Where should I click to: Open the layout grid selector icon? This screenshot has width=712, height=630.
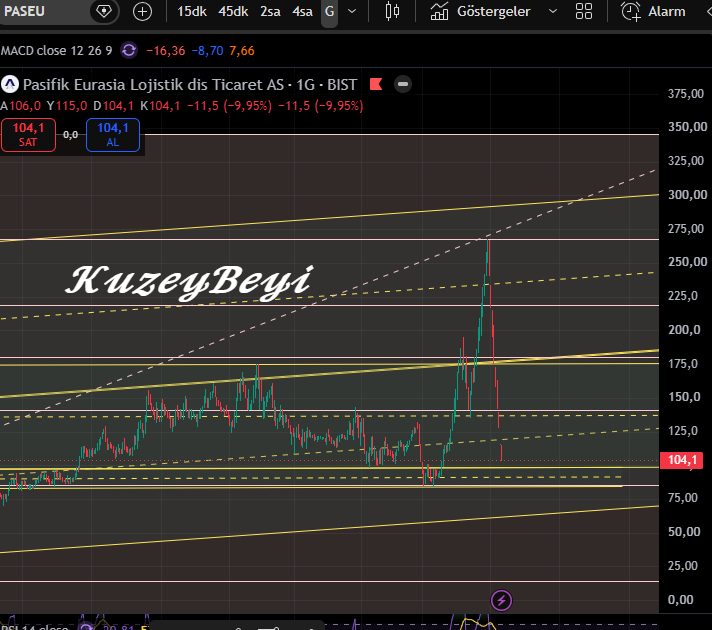click(583, 11)
